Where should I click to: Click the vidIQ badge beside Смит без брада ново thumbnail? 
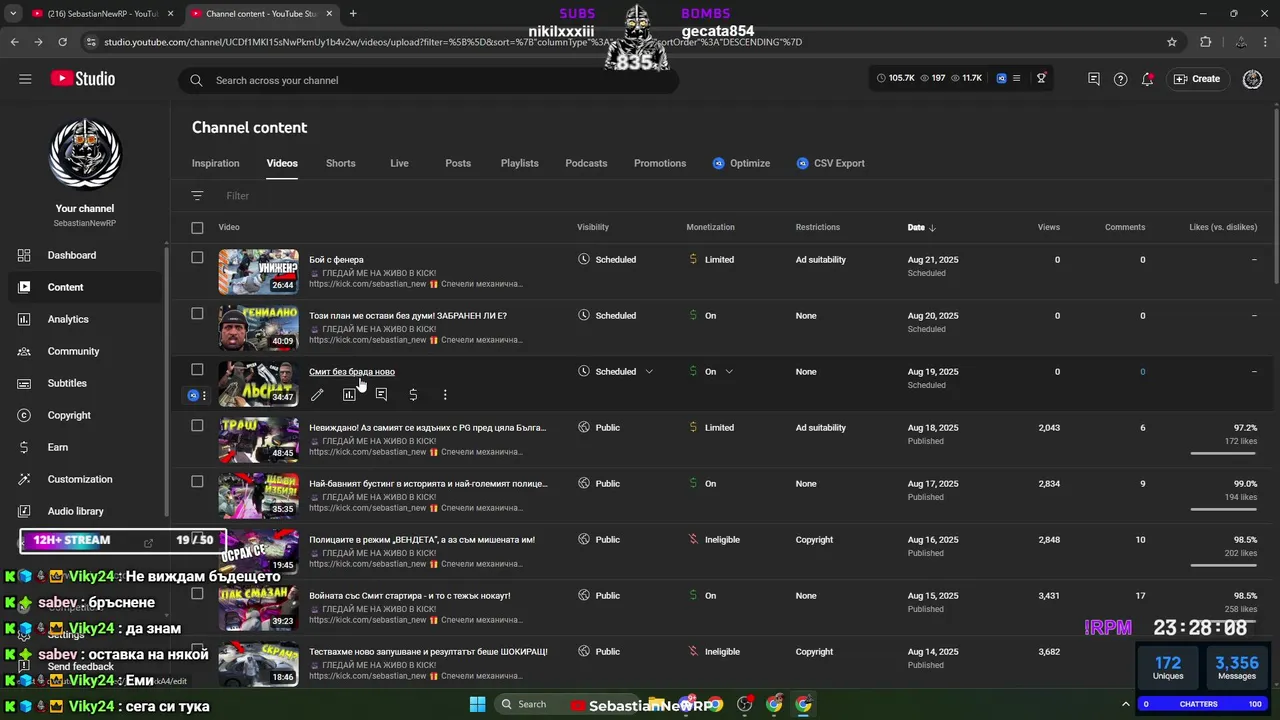coord(194,396)
